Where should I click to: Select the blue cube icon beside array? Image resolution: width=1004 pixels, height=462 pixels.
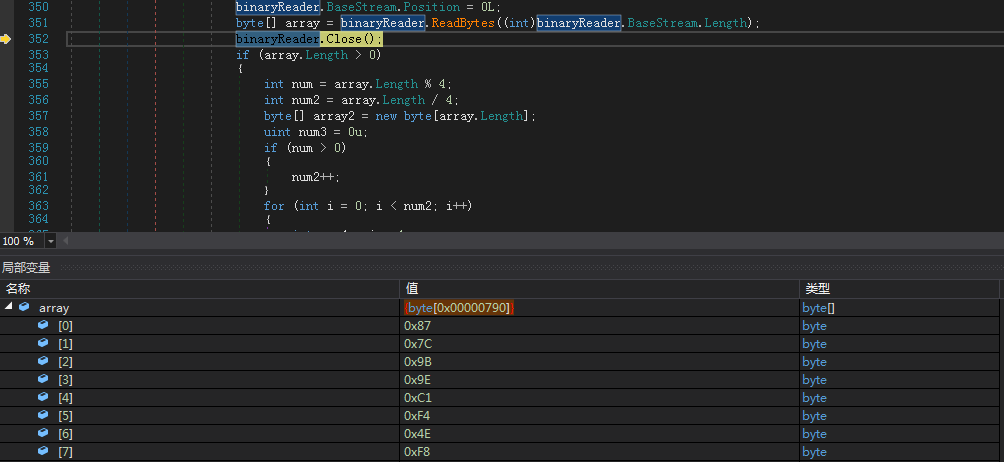24,307
